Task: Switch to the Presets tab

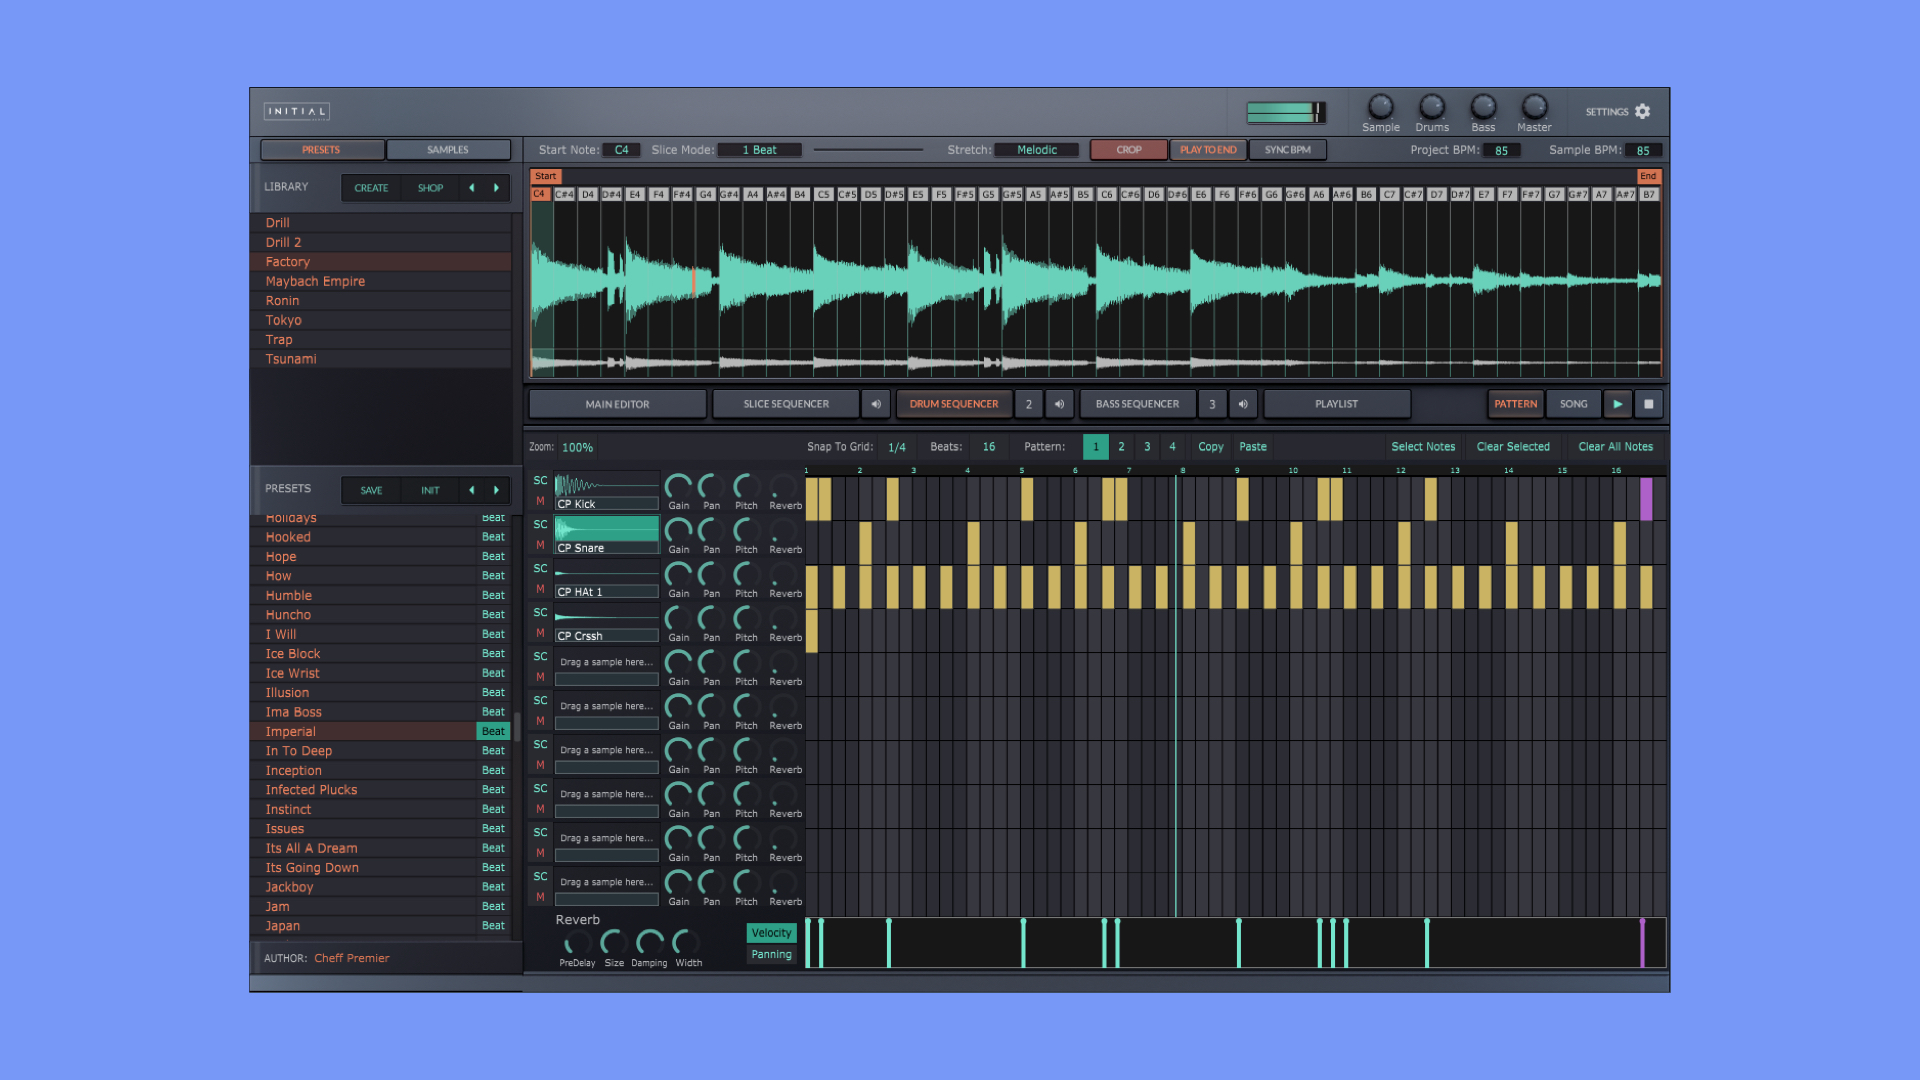Action: [x=322, y=150]
